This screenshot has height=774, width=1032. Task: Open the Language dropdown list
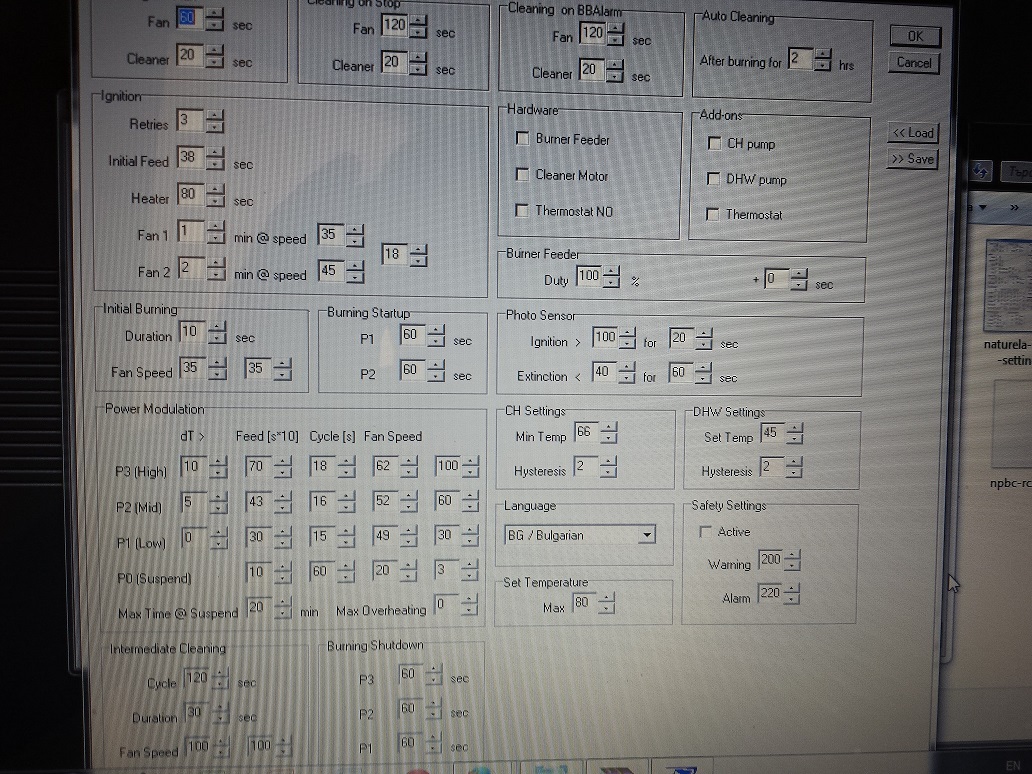point(647,535)
